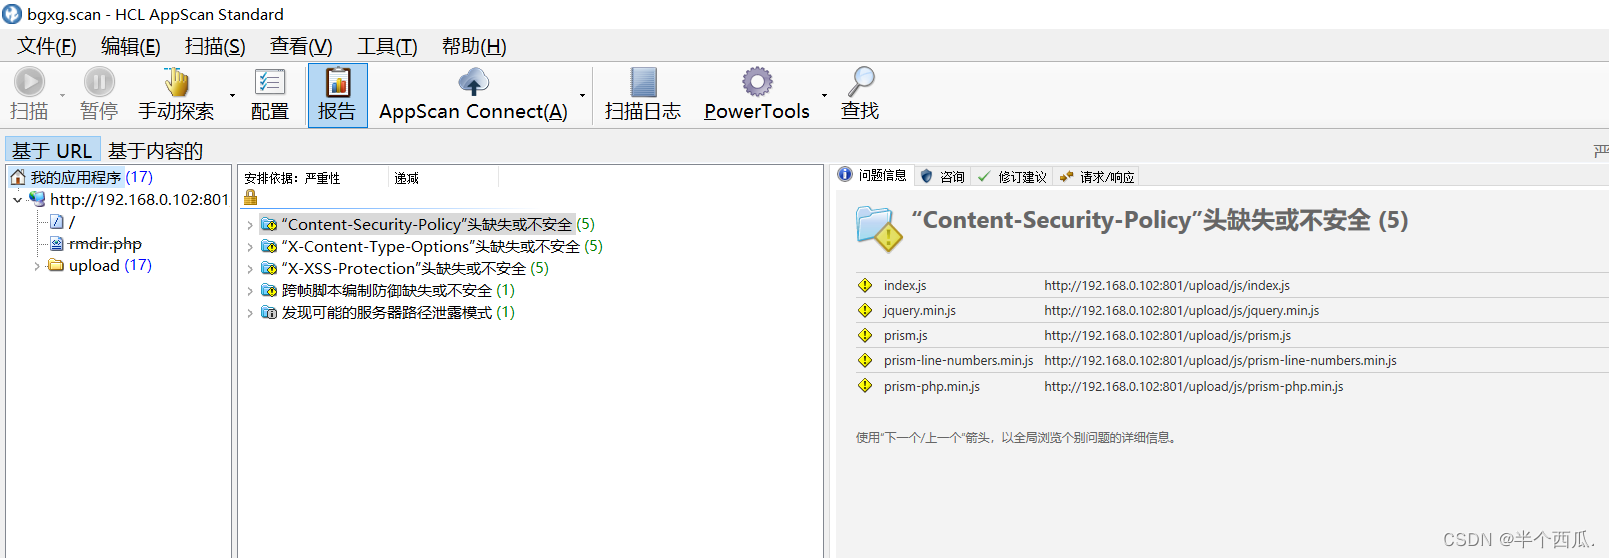This screenshot has height=558, width=1609.
Task: Expand the upload folder node
Action: point(37,266)
